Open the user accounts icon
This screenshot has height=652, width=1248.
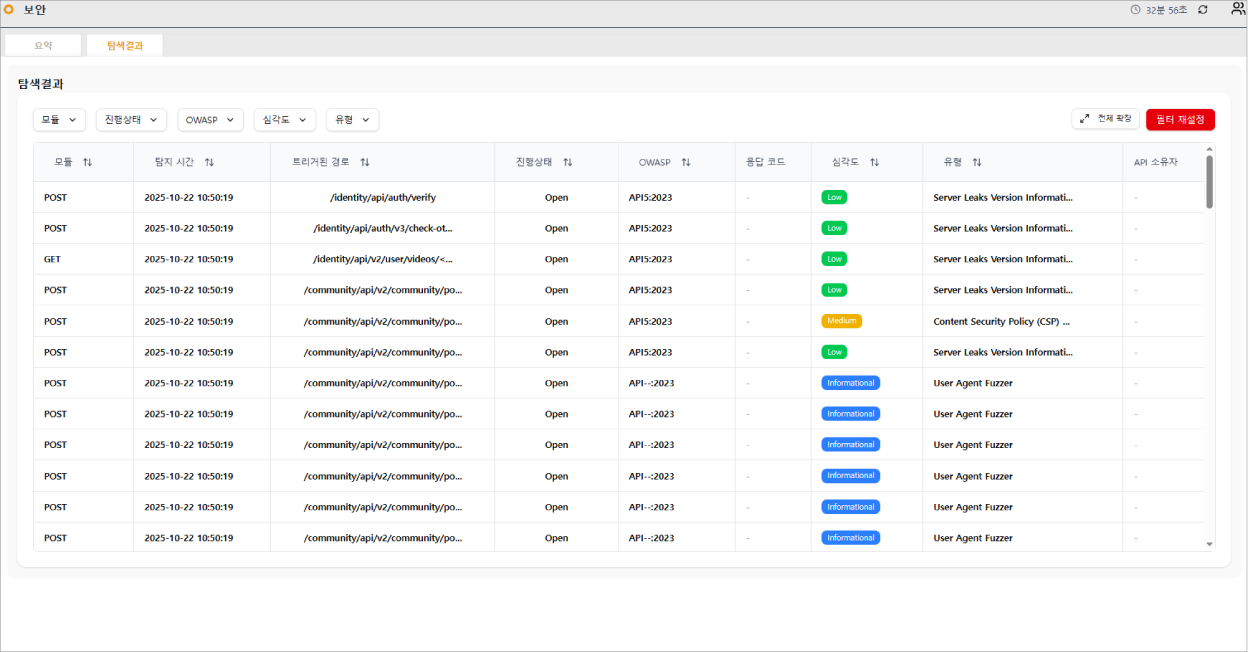[1237, 9]
